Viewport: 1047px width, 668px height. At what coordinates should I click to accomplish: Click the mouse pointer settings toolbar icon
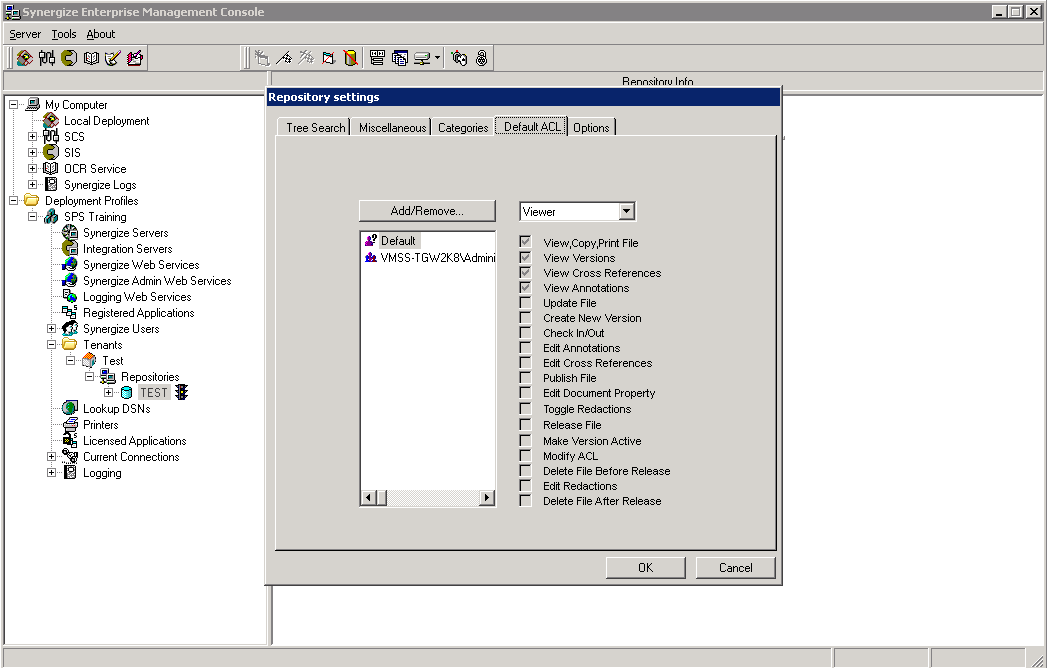(459, 58)
